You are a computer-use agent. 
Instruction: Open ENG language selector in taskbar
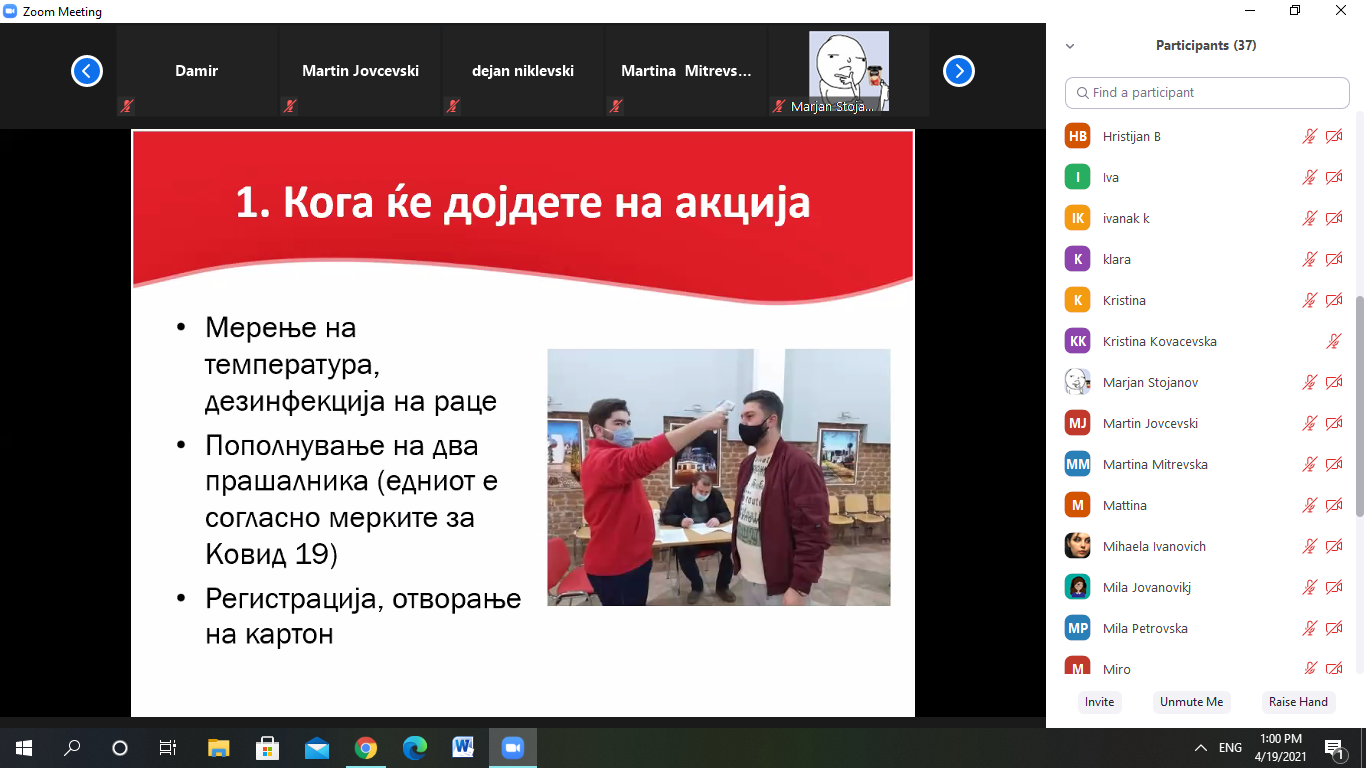1230,748
